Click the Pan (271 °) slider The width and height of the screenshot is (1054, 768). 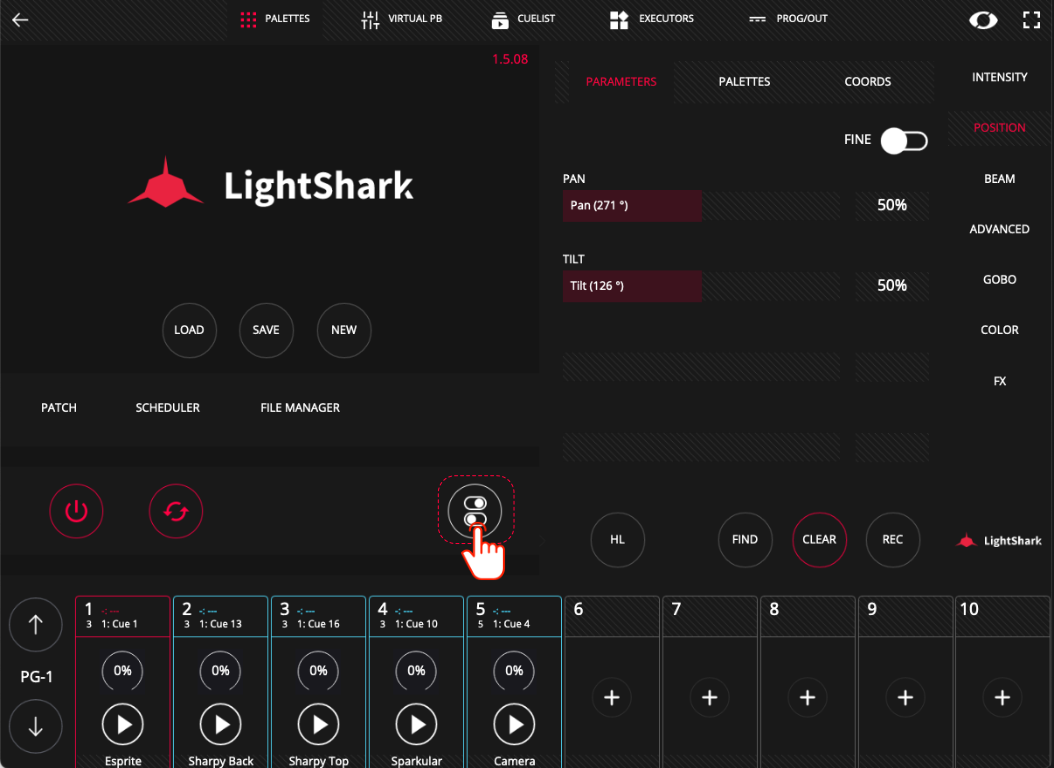pyautogui.click(x=701, y=206)
